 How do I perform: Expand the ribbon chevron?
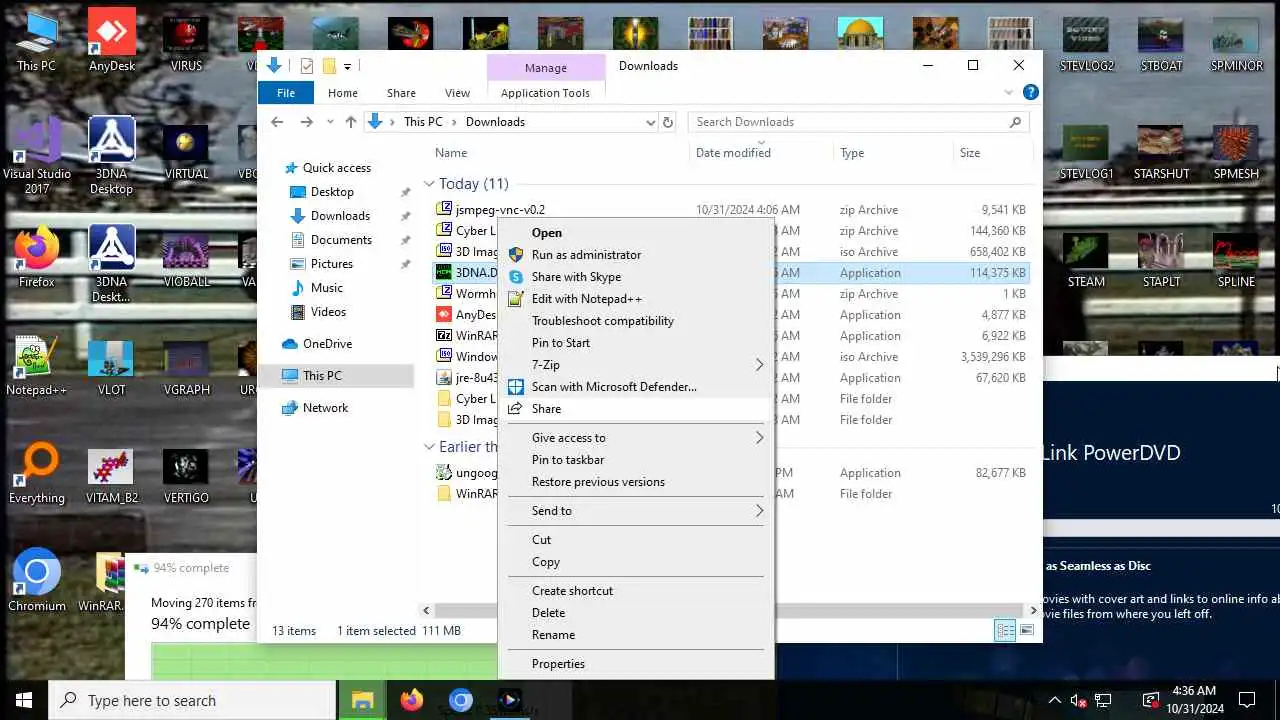[x=1008, y=92]
